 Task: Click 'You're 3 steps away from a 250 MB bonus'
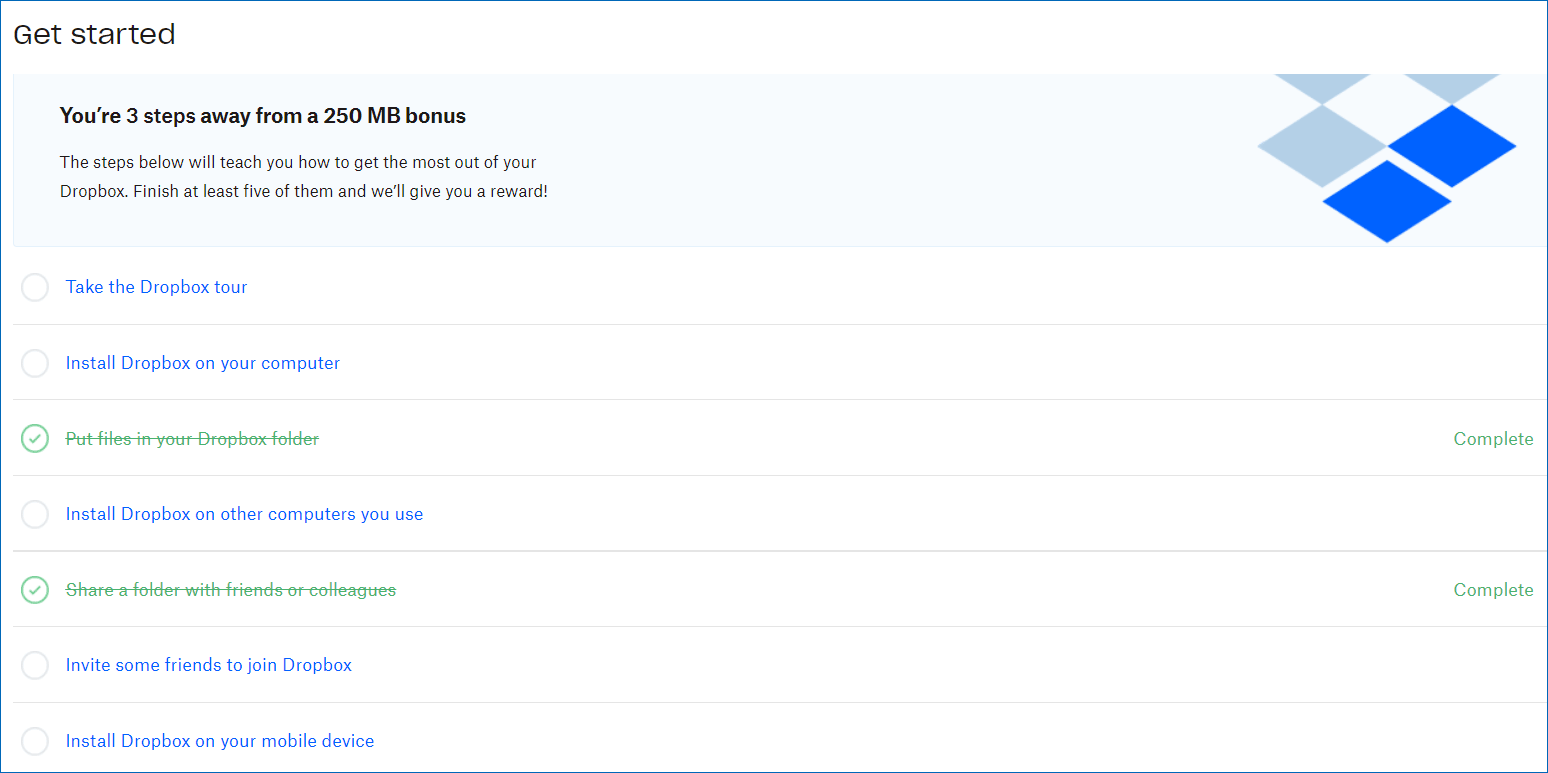click(263, 116)
